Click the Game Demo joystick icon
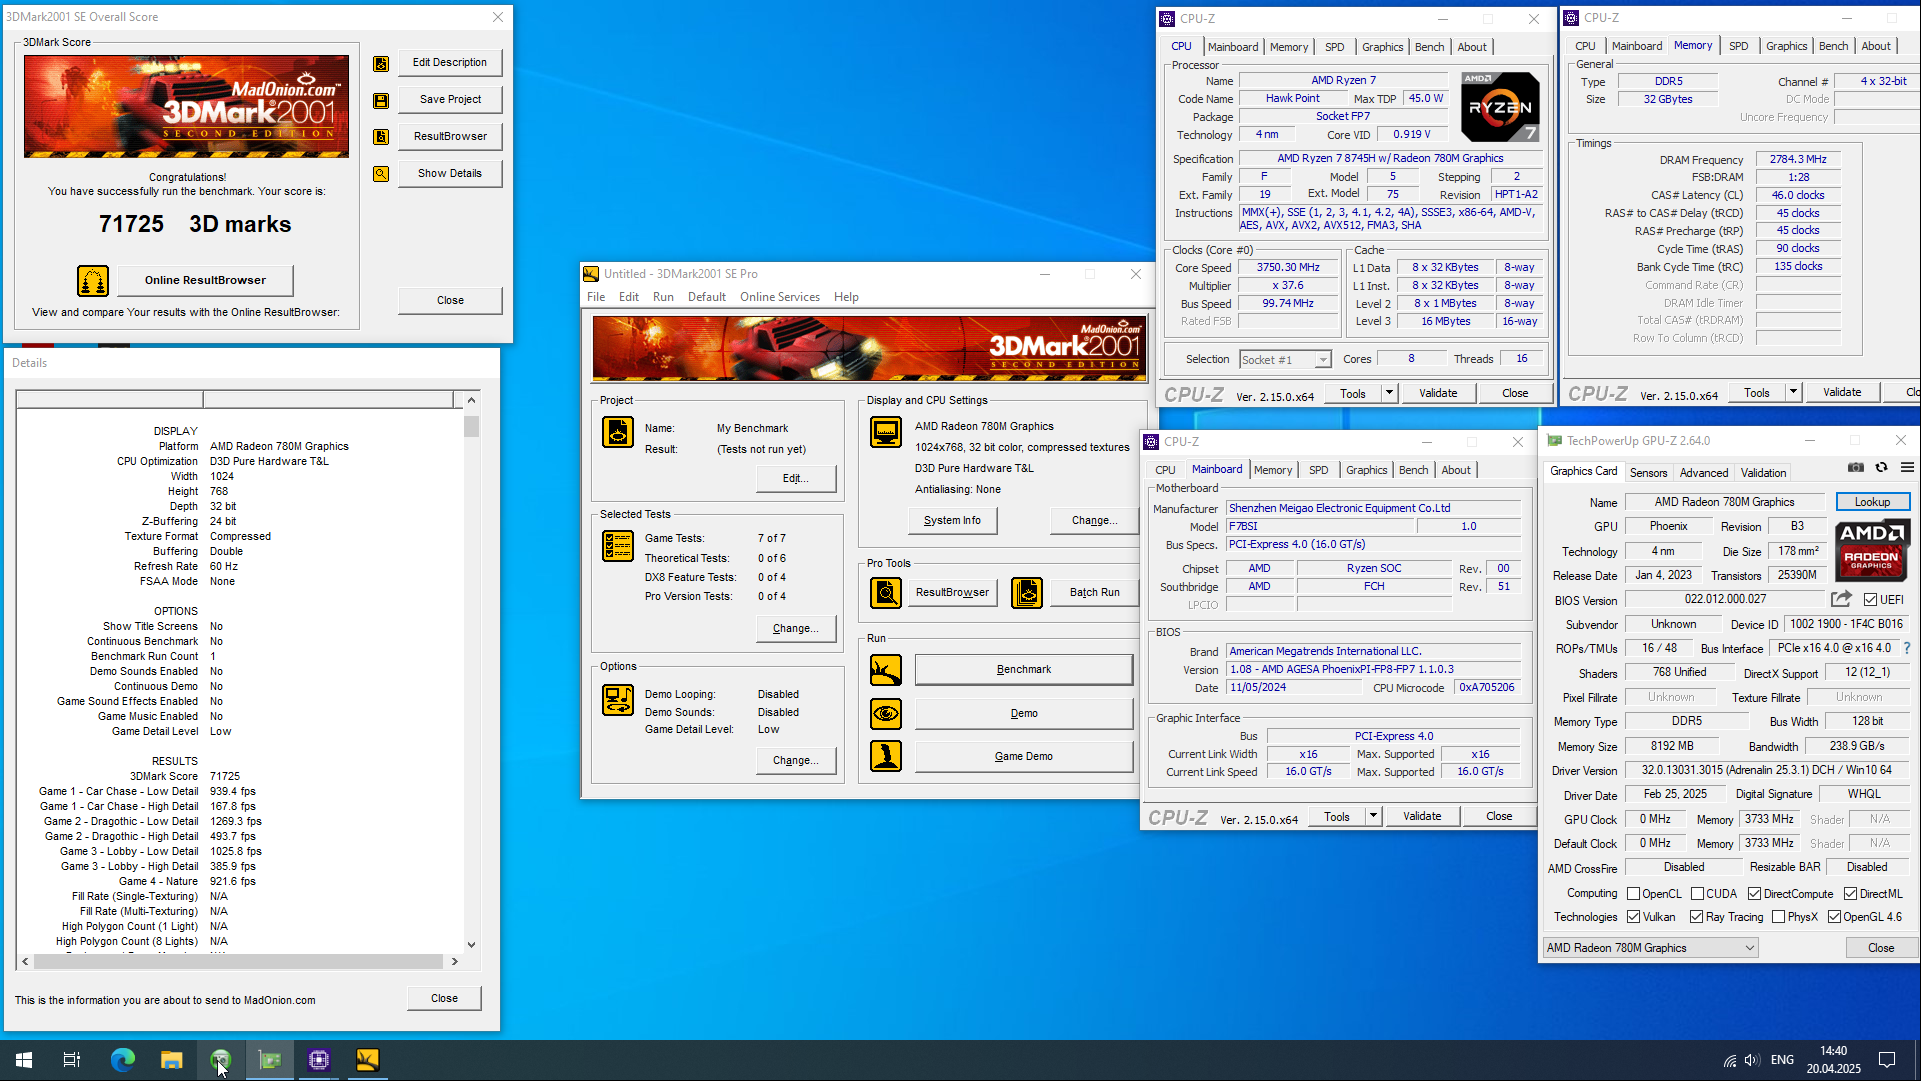 point(886,756)
